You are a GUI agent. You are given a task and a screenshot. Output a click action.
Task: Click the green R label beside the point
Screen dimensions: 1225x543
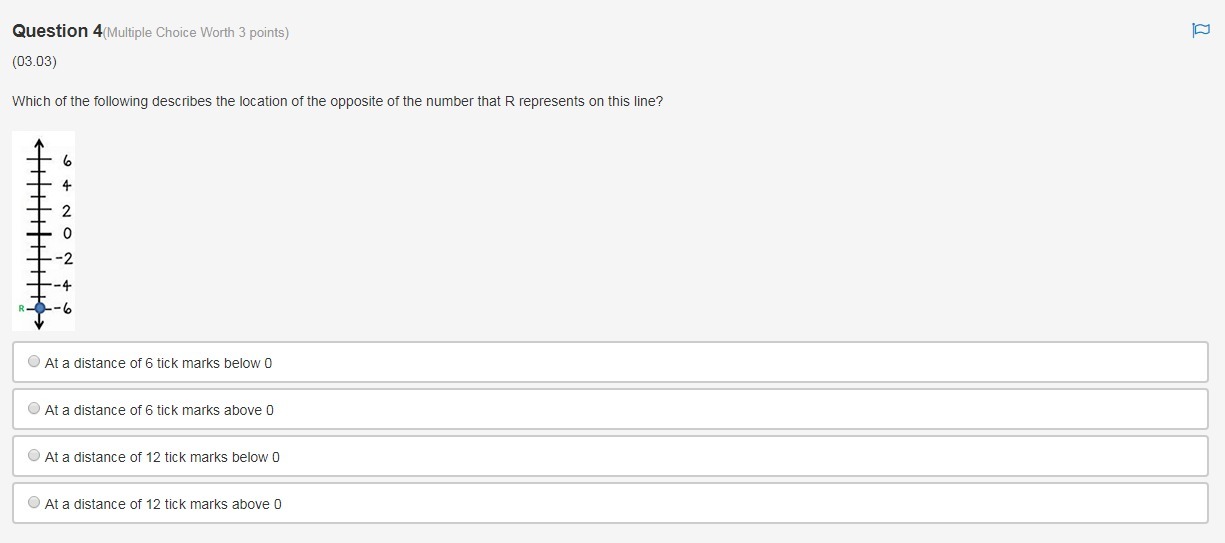point(21,308)
